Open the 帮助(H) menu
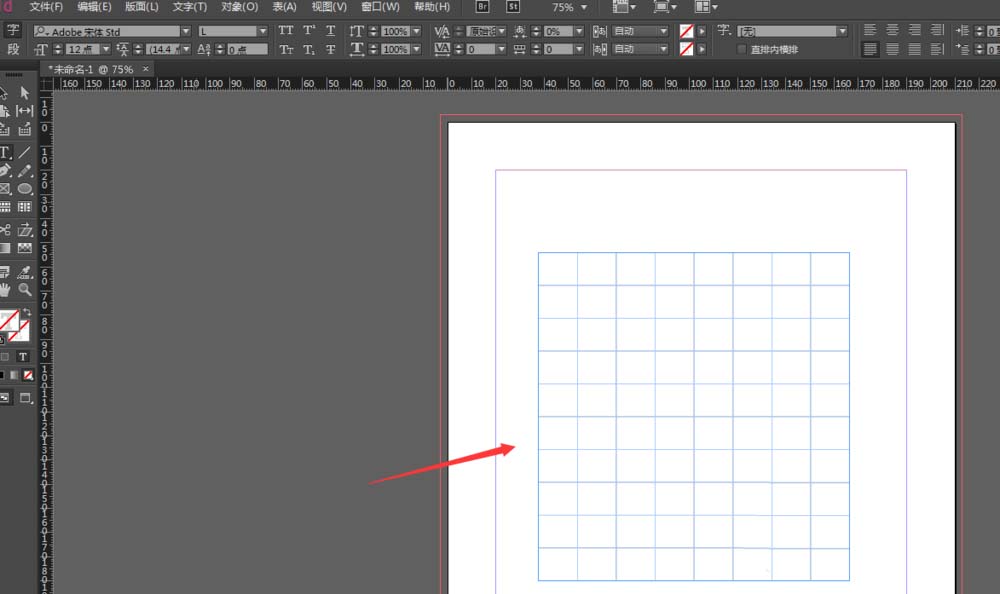The width and height of the screenshot is (1000, 594). click(x=432, y=7)
